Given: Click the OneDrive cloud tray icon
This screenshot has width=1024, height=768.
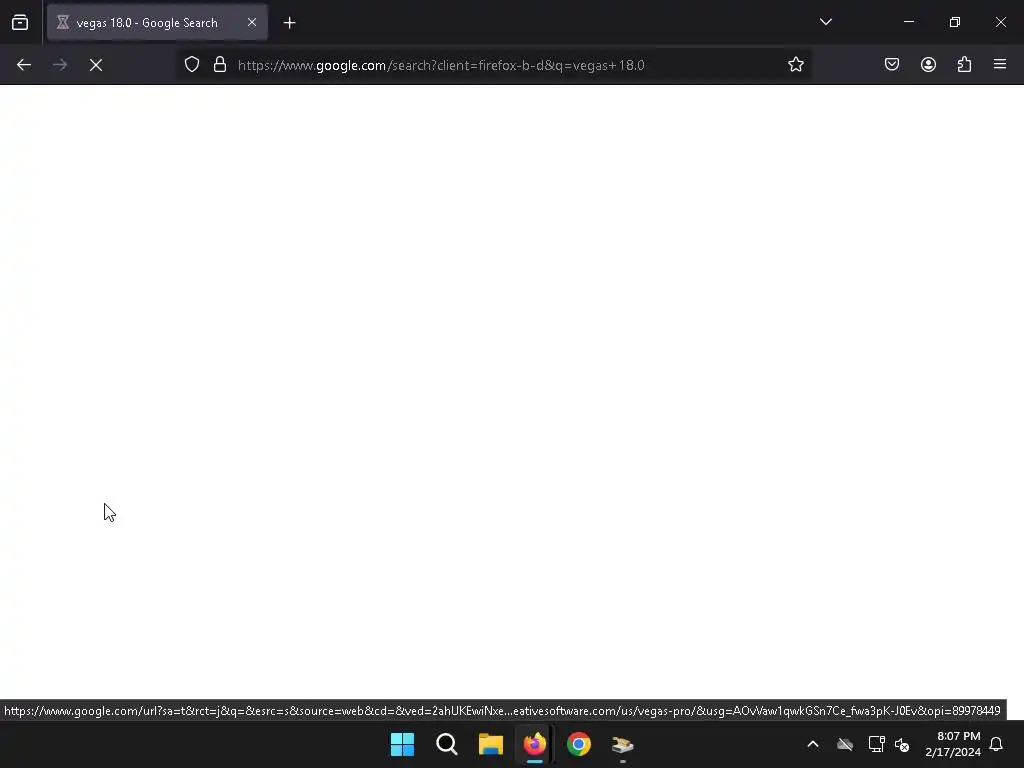Looking at the screenshot, I should coord(845,744).
